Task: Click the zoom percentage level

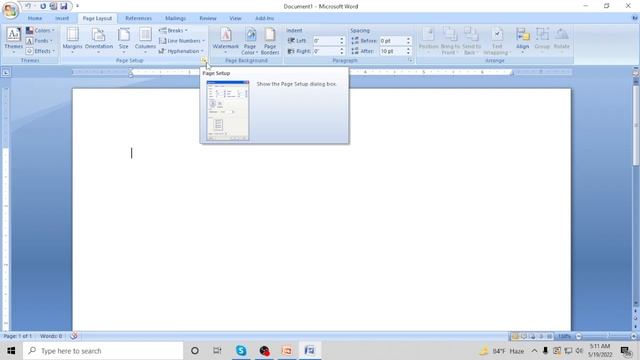Action: coord(564,336)
